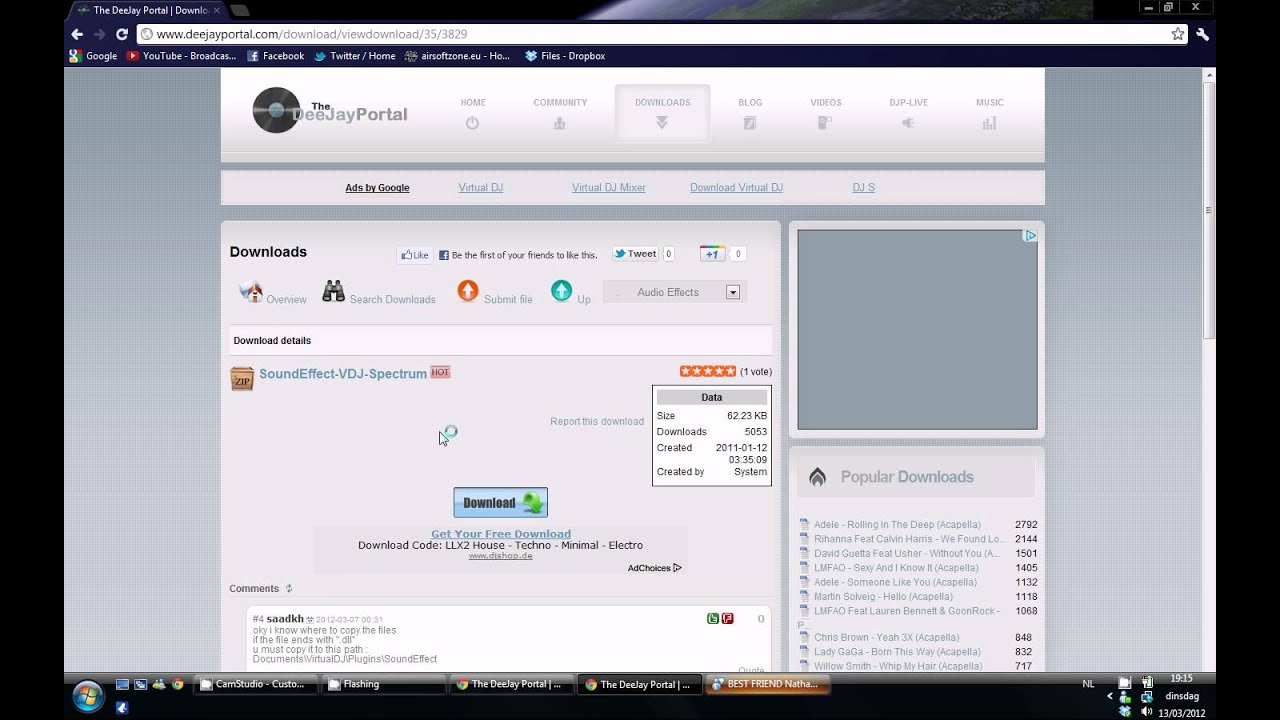Click the teal Up arrow icon

561,290
